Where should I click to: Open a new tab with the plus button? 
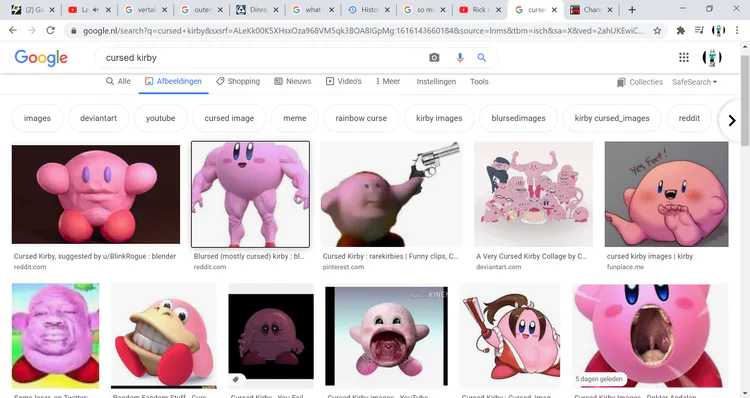pos(632,10)
